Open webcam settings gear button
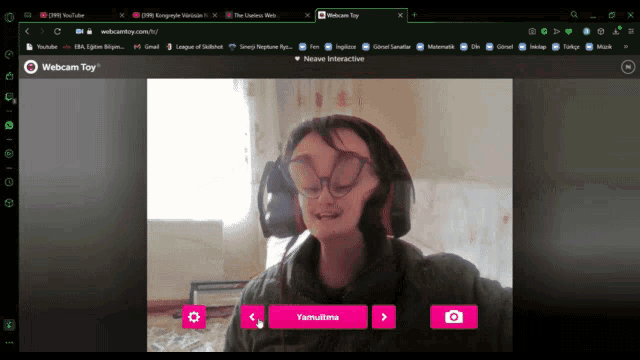The image size is (640, 360). click(x=194, y=317)
